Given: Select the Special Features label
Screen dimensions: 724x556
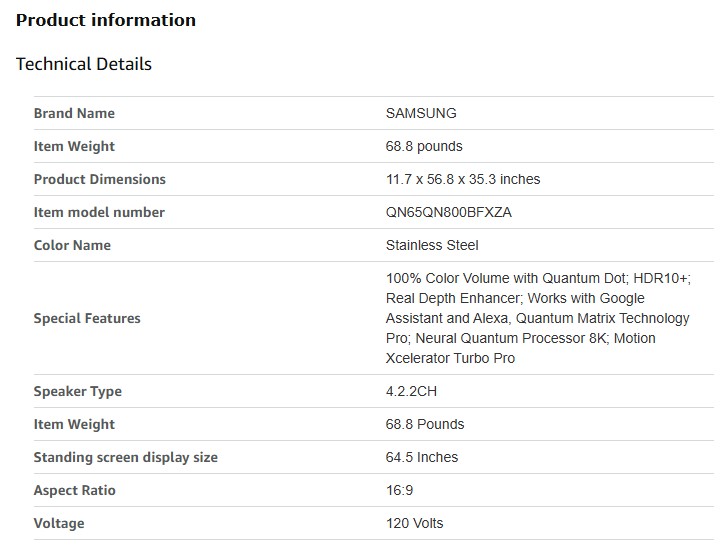Looking at the screenshot, I should (x=87, y=318).
